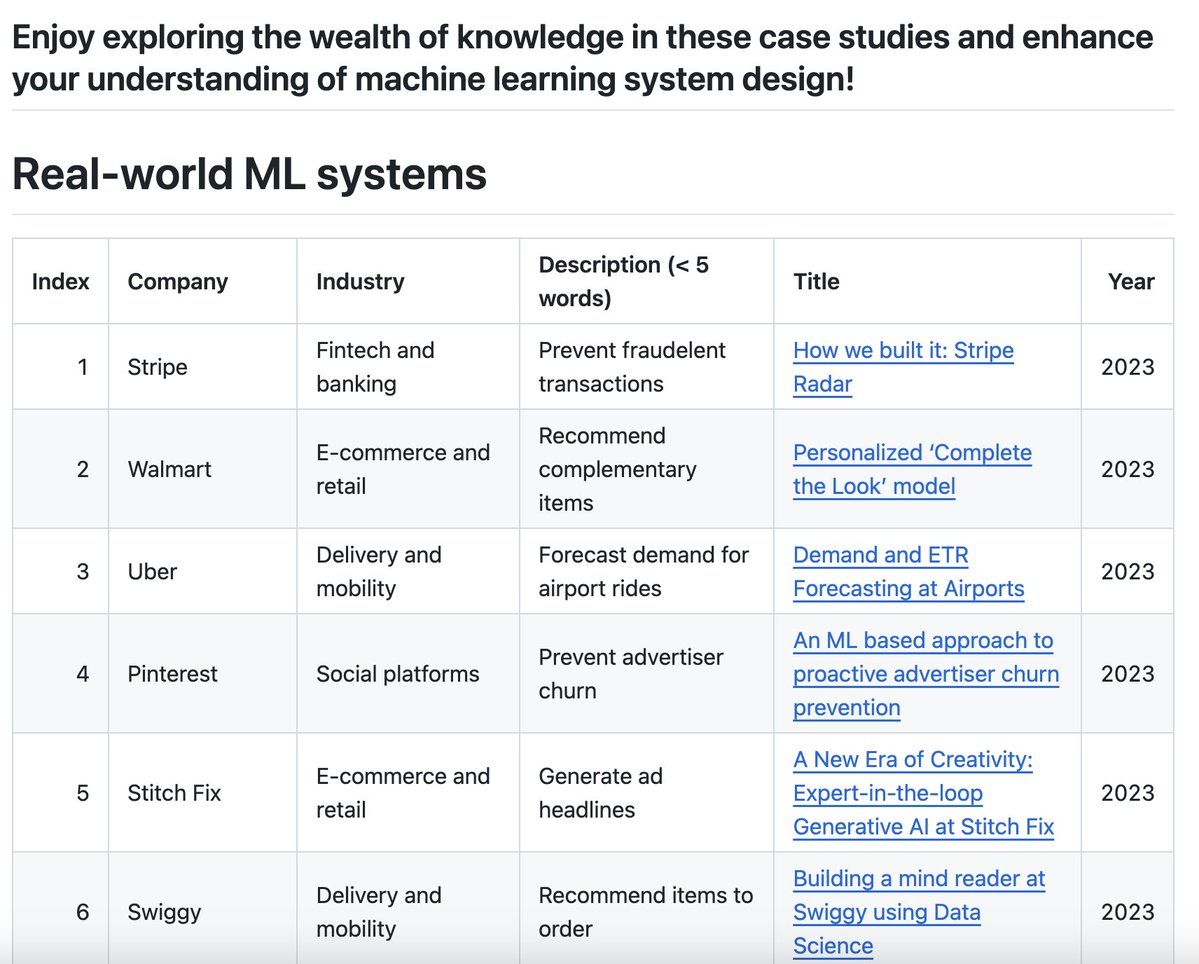This screenshot has width=1199, height=964.
Task: Open the proactive advertiser churn prevention link
Action: pos(926,674)
